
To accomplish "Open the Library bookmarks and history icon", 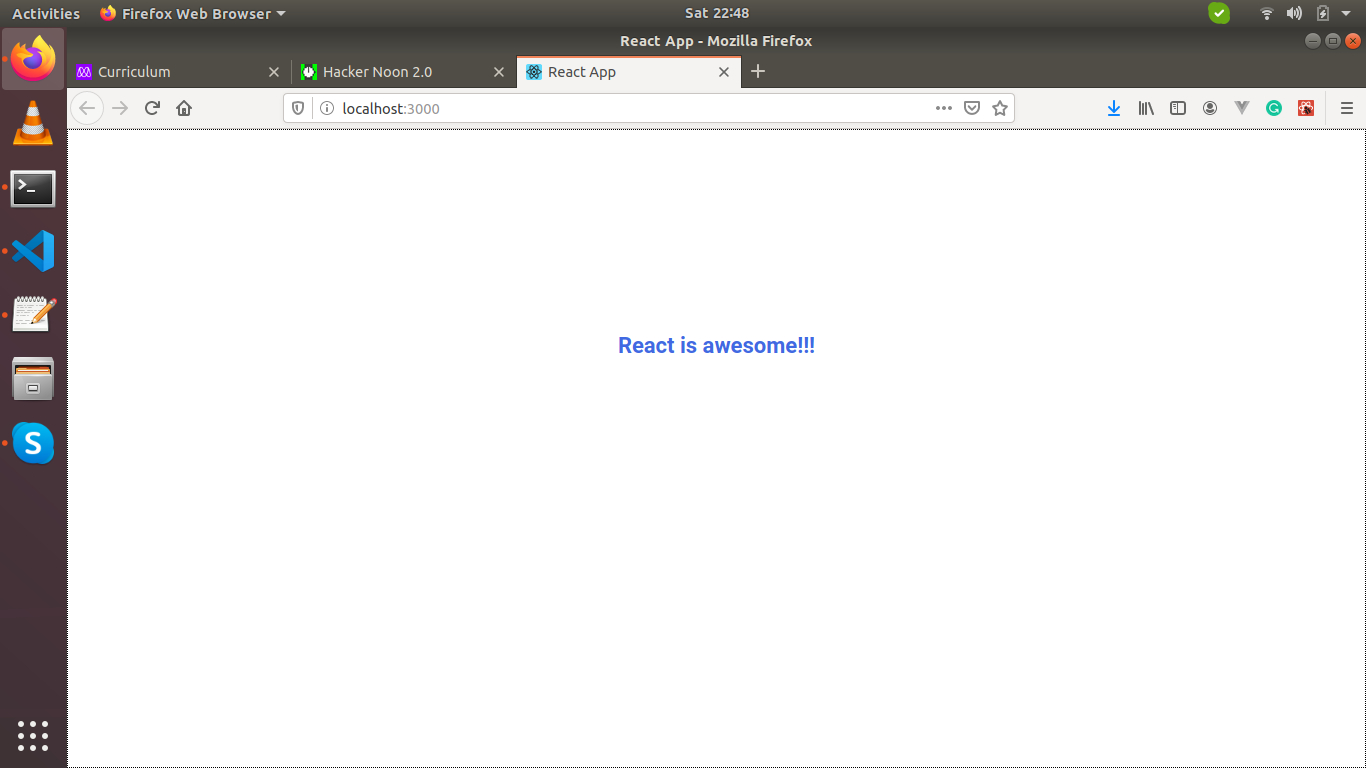I will pyautogui.click(x=1145, y=108).
